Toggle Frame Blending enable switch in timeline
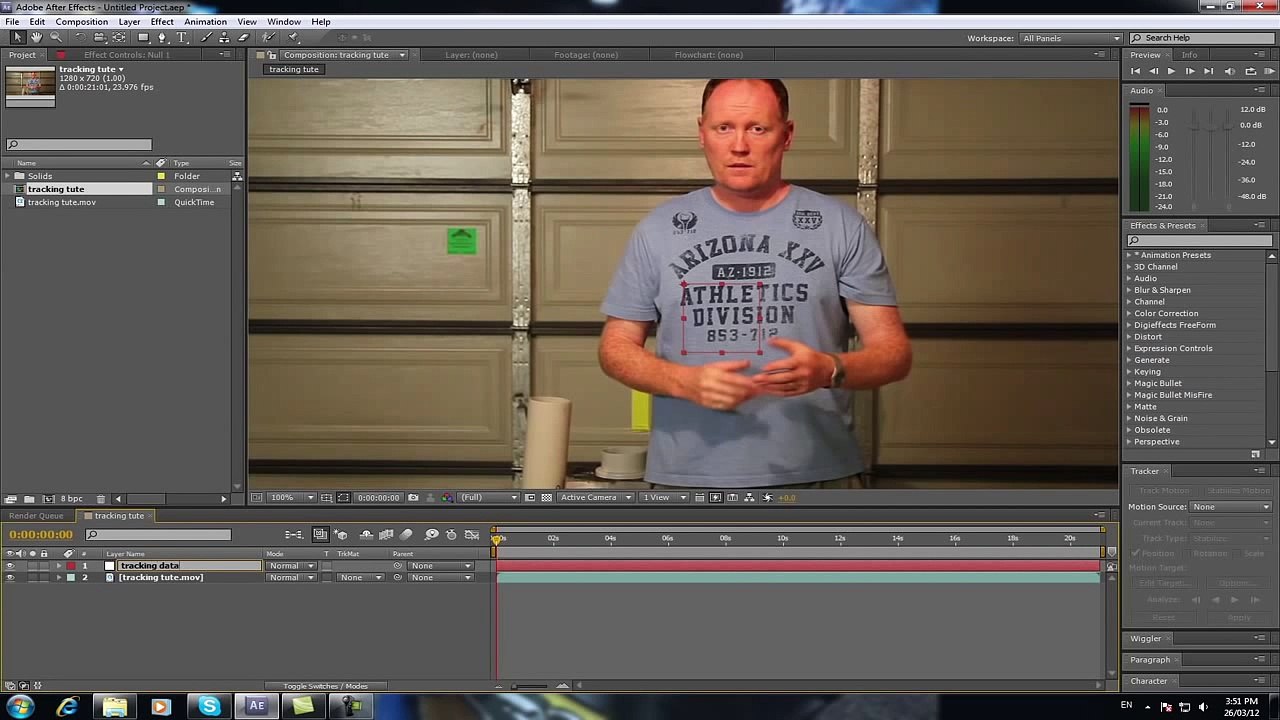This screenshot has height=720, width=1280. (387, 535)
